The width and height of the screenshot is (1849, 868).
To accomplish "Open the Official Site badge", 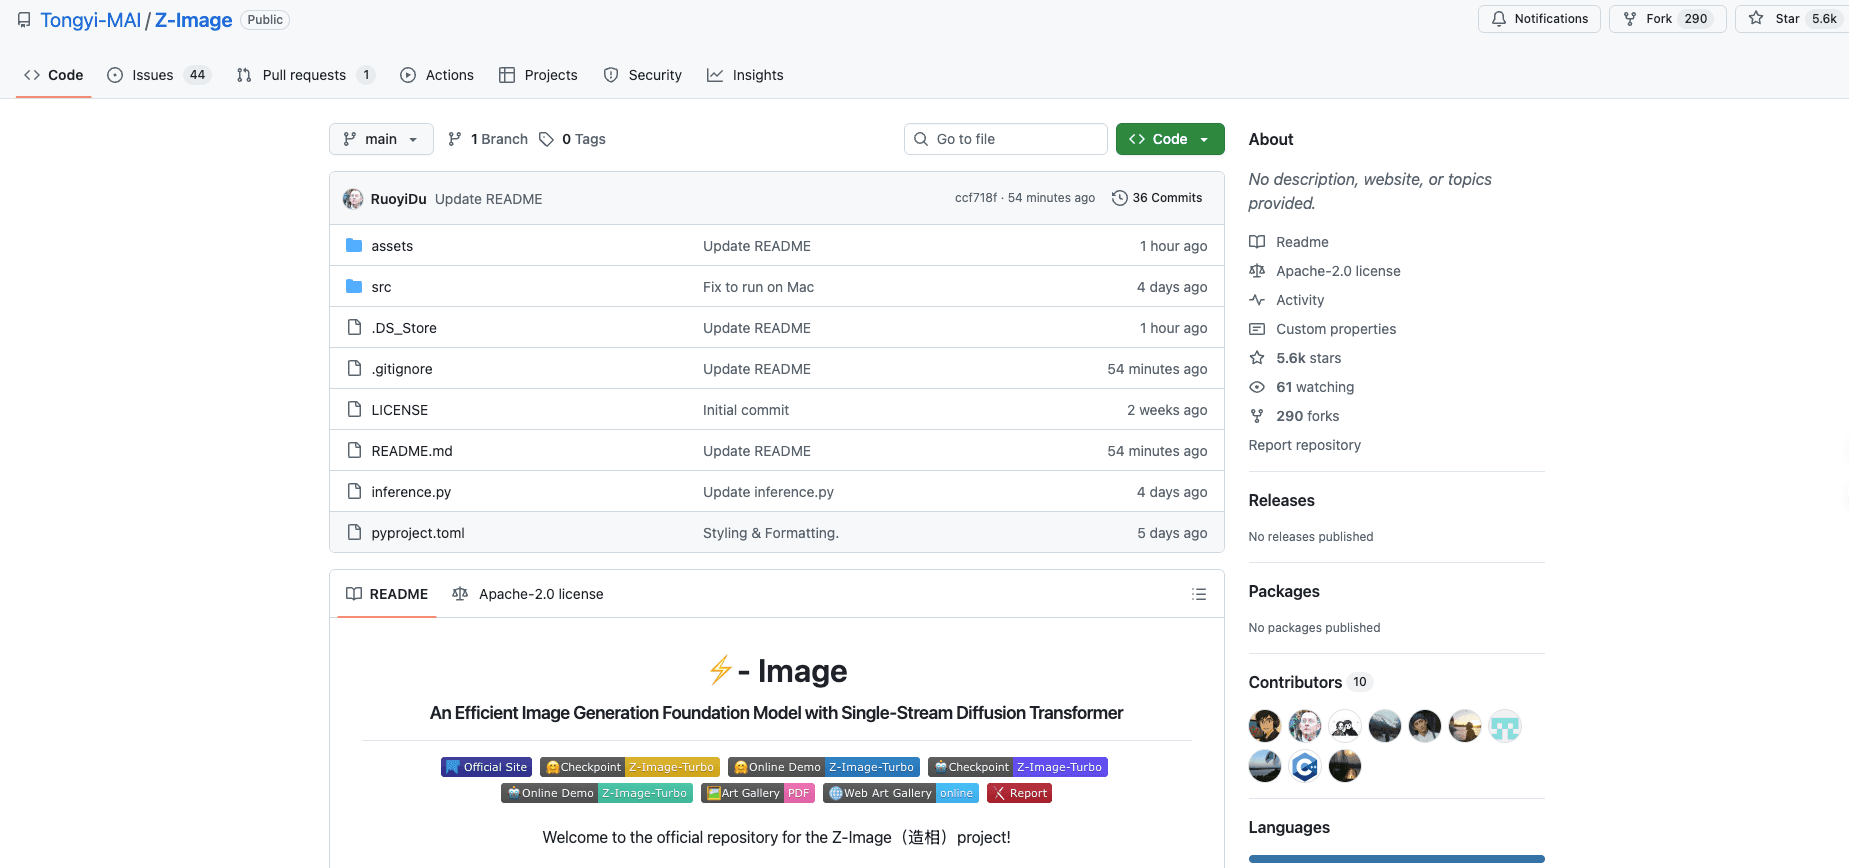I will [x=486, y=767].
